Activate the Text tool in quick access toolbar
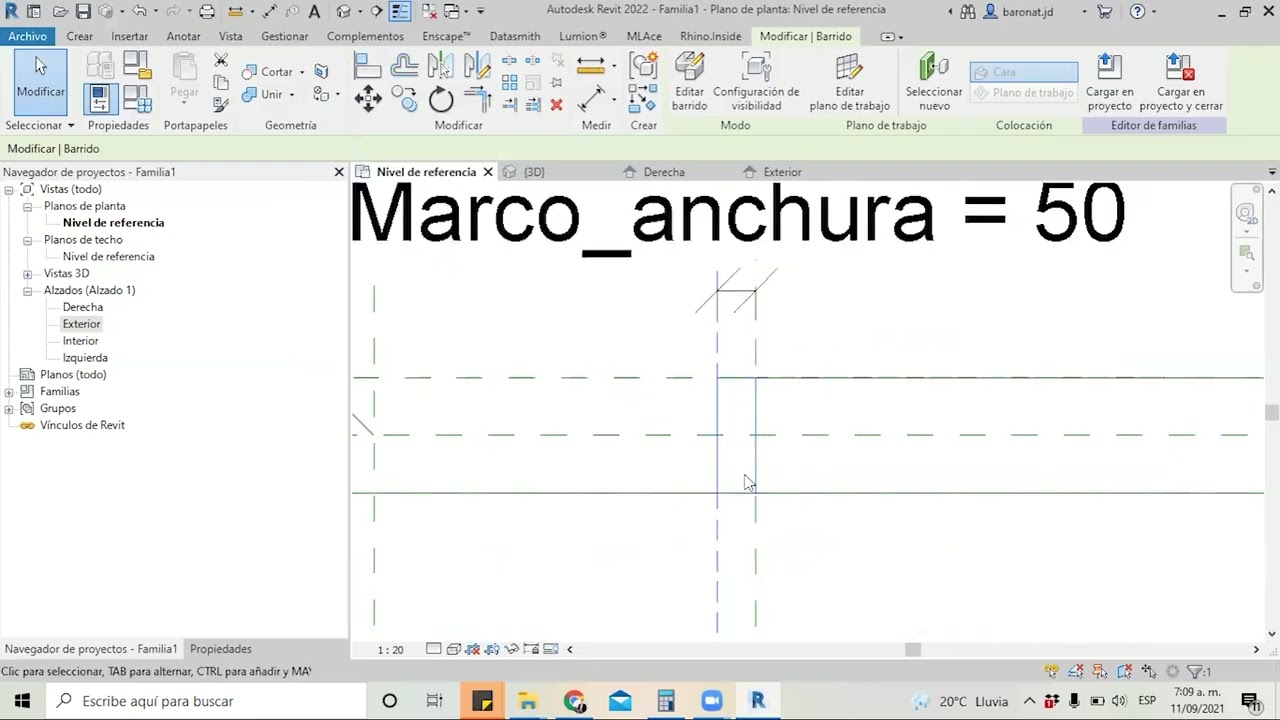Image resolution: width=1280 pixels, height=720 pixels. pos(314,12)
